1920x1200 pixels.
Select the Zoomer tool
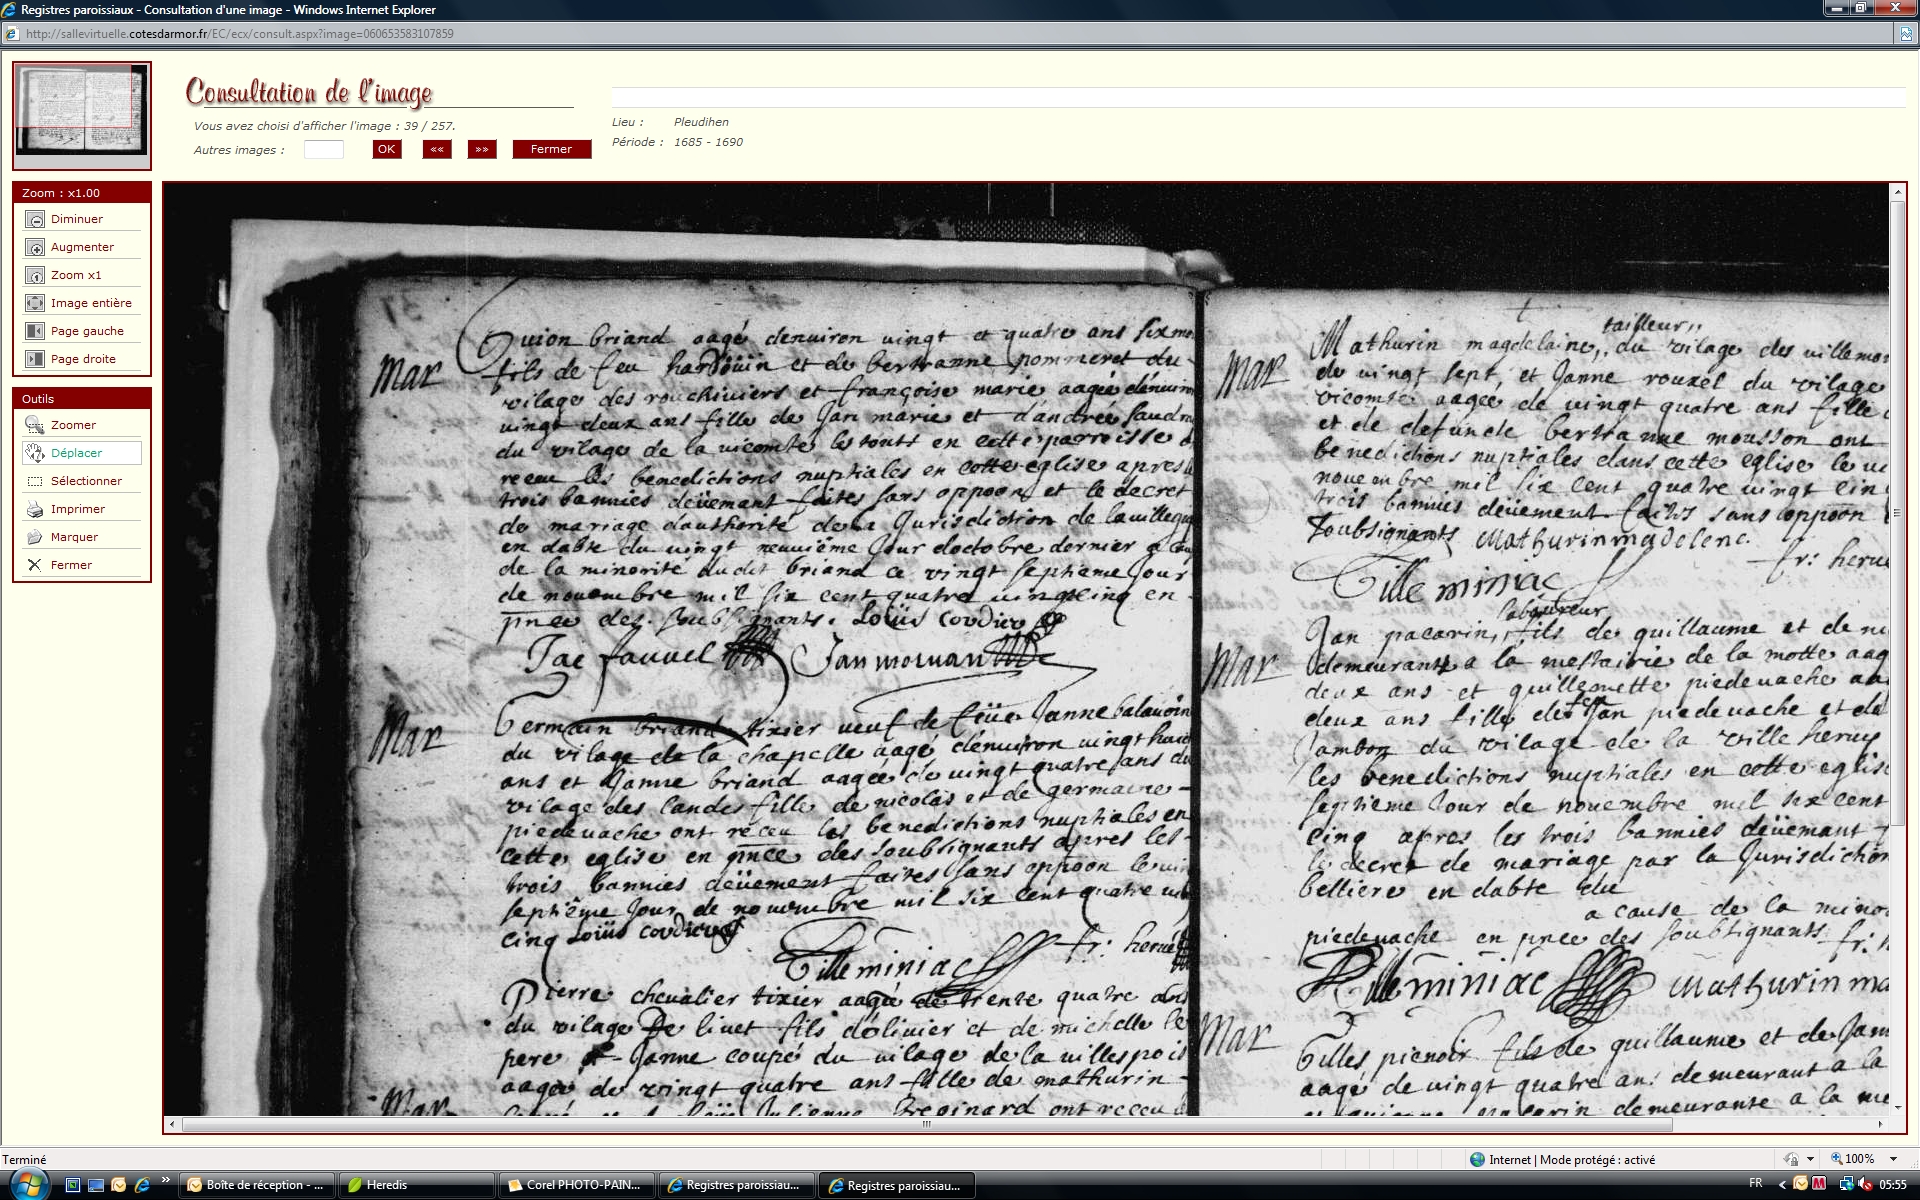35,425
